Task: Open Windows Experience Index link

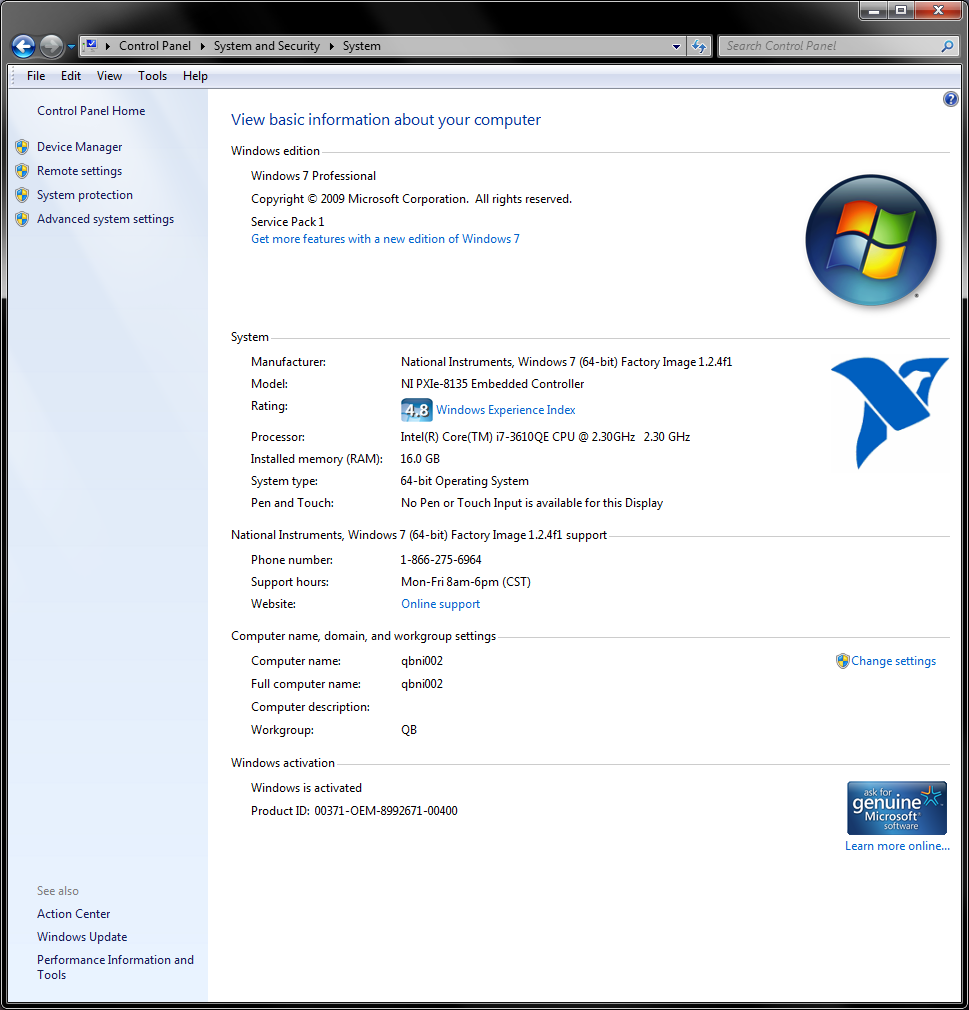Action: tap(506, 410)
